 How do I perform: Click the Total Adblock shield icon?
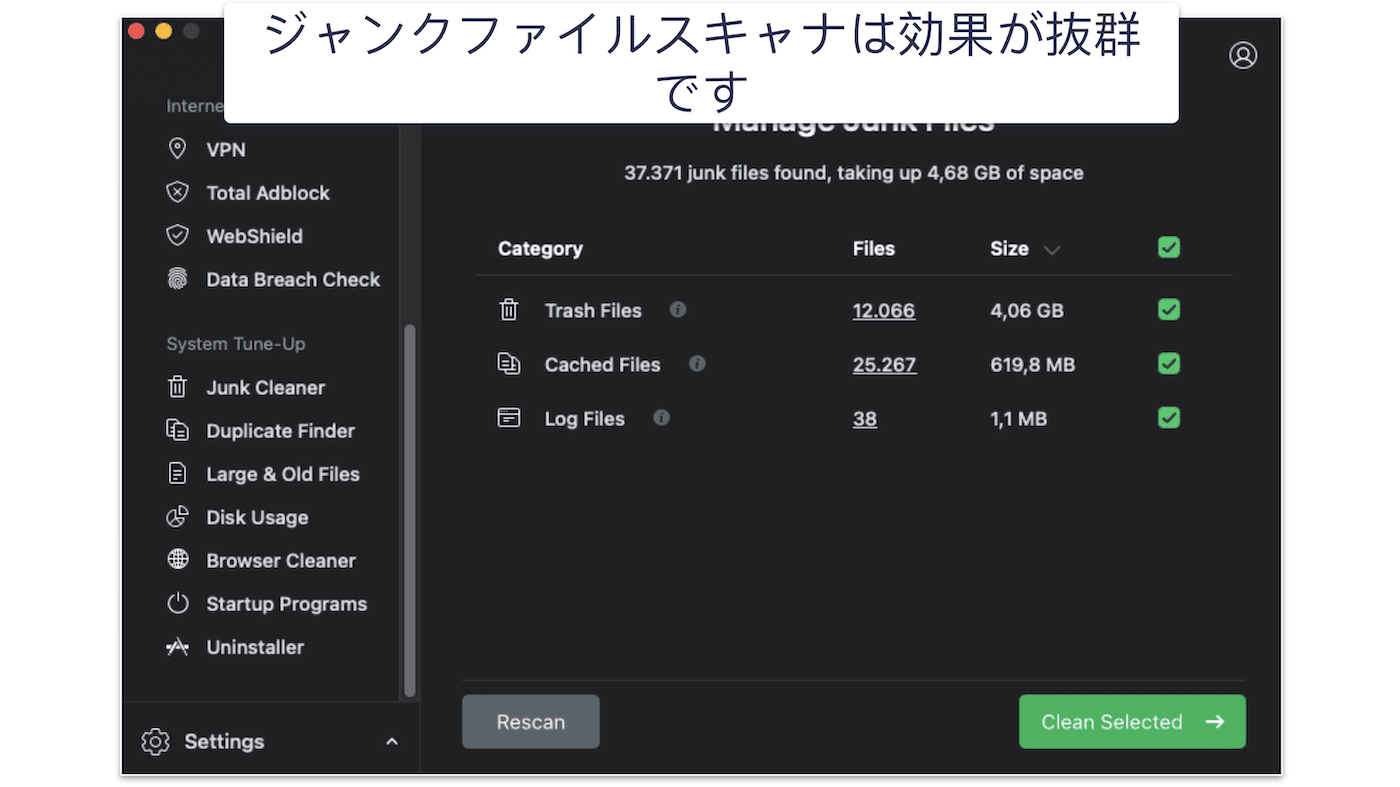tap(177, 192)
